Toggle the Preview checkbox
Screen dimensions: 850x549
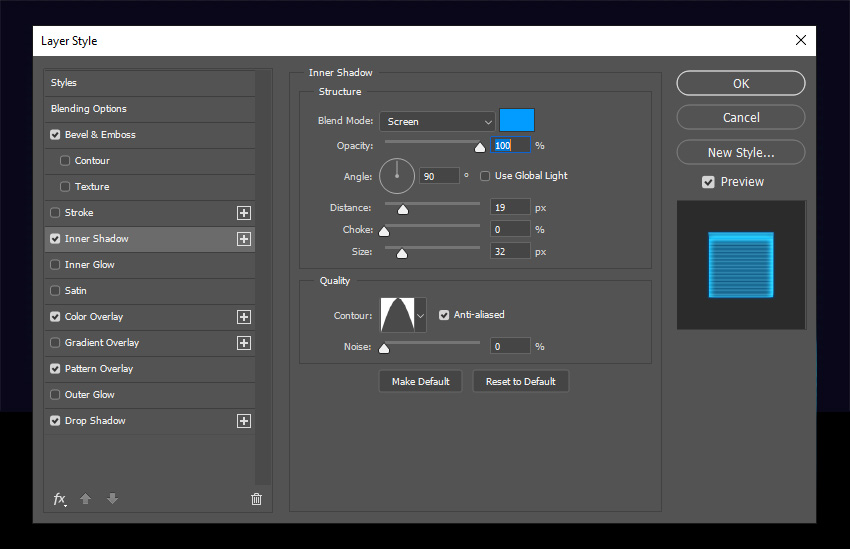click(x=708, y=182)
